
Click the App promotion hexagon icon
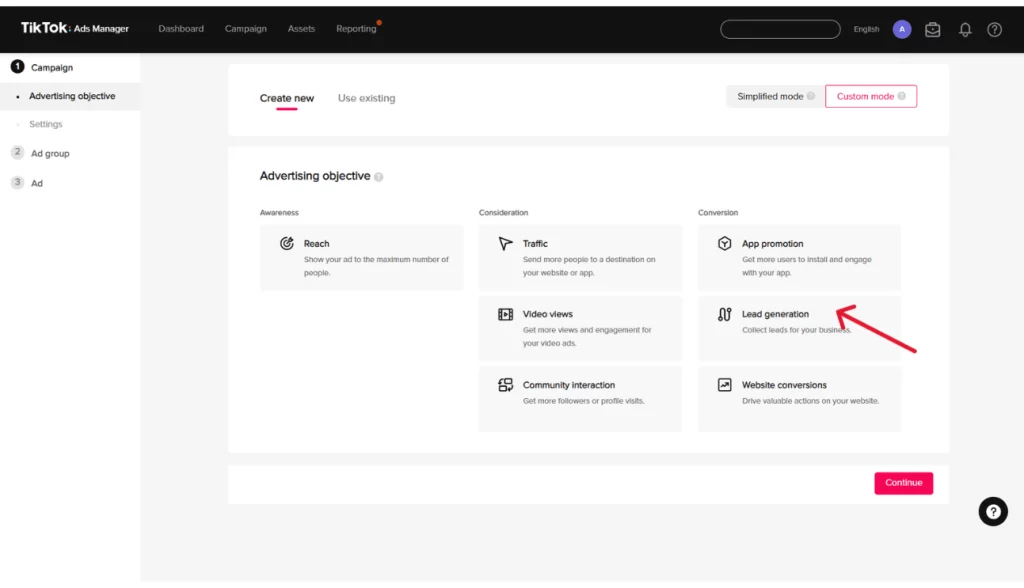click(724, 244)
